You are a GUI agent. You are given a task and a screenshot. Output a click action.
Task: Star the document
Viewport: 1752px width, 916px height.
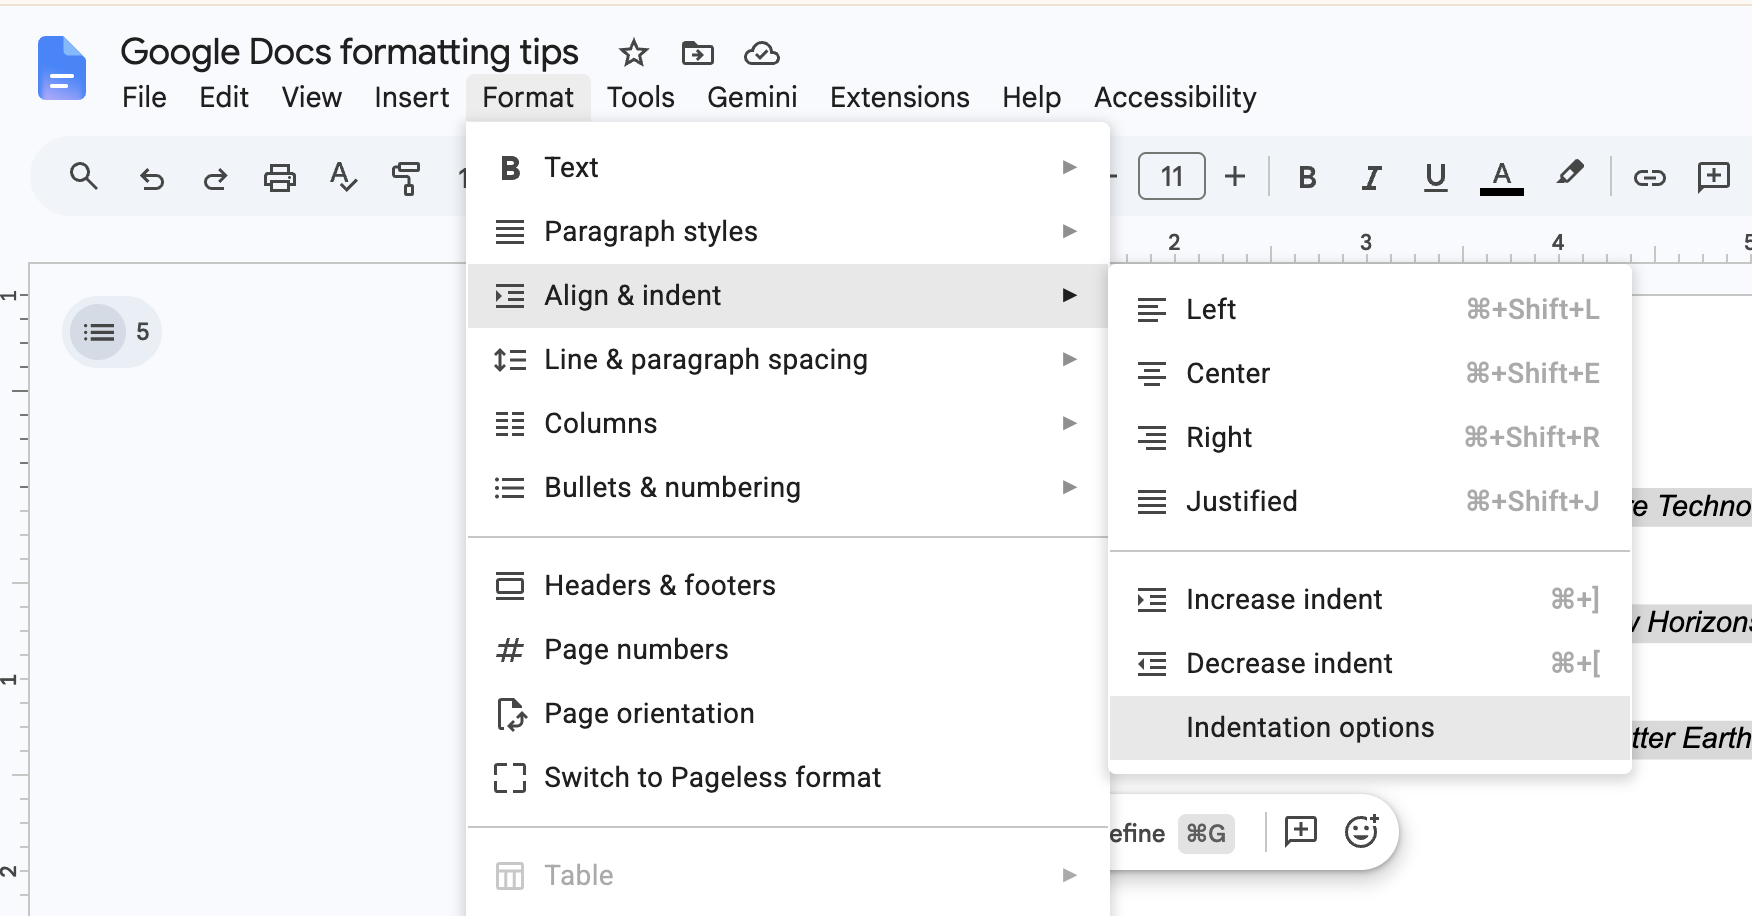[x=633, y=53]
